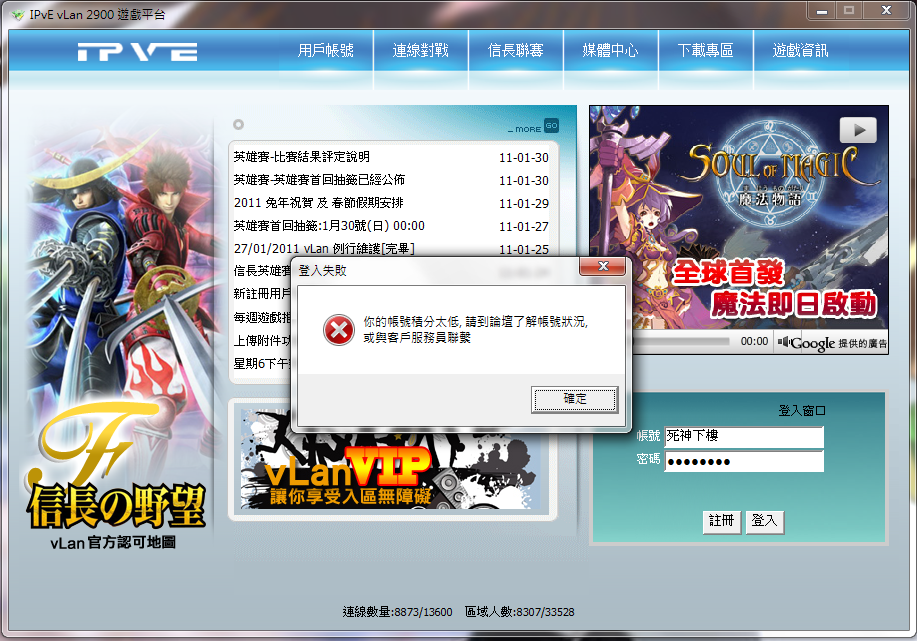Click the MORE GO button above news list
The width and height of the screenshot is (917, 641).
click(x=533, y=127)
